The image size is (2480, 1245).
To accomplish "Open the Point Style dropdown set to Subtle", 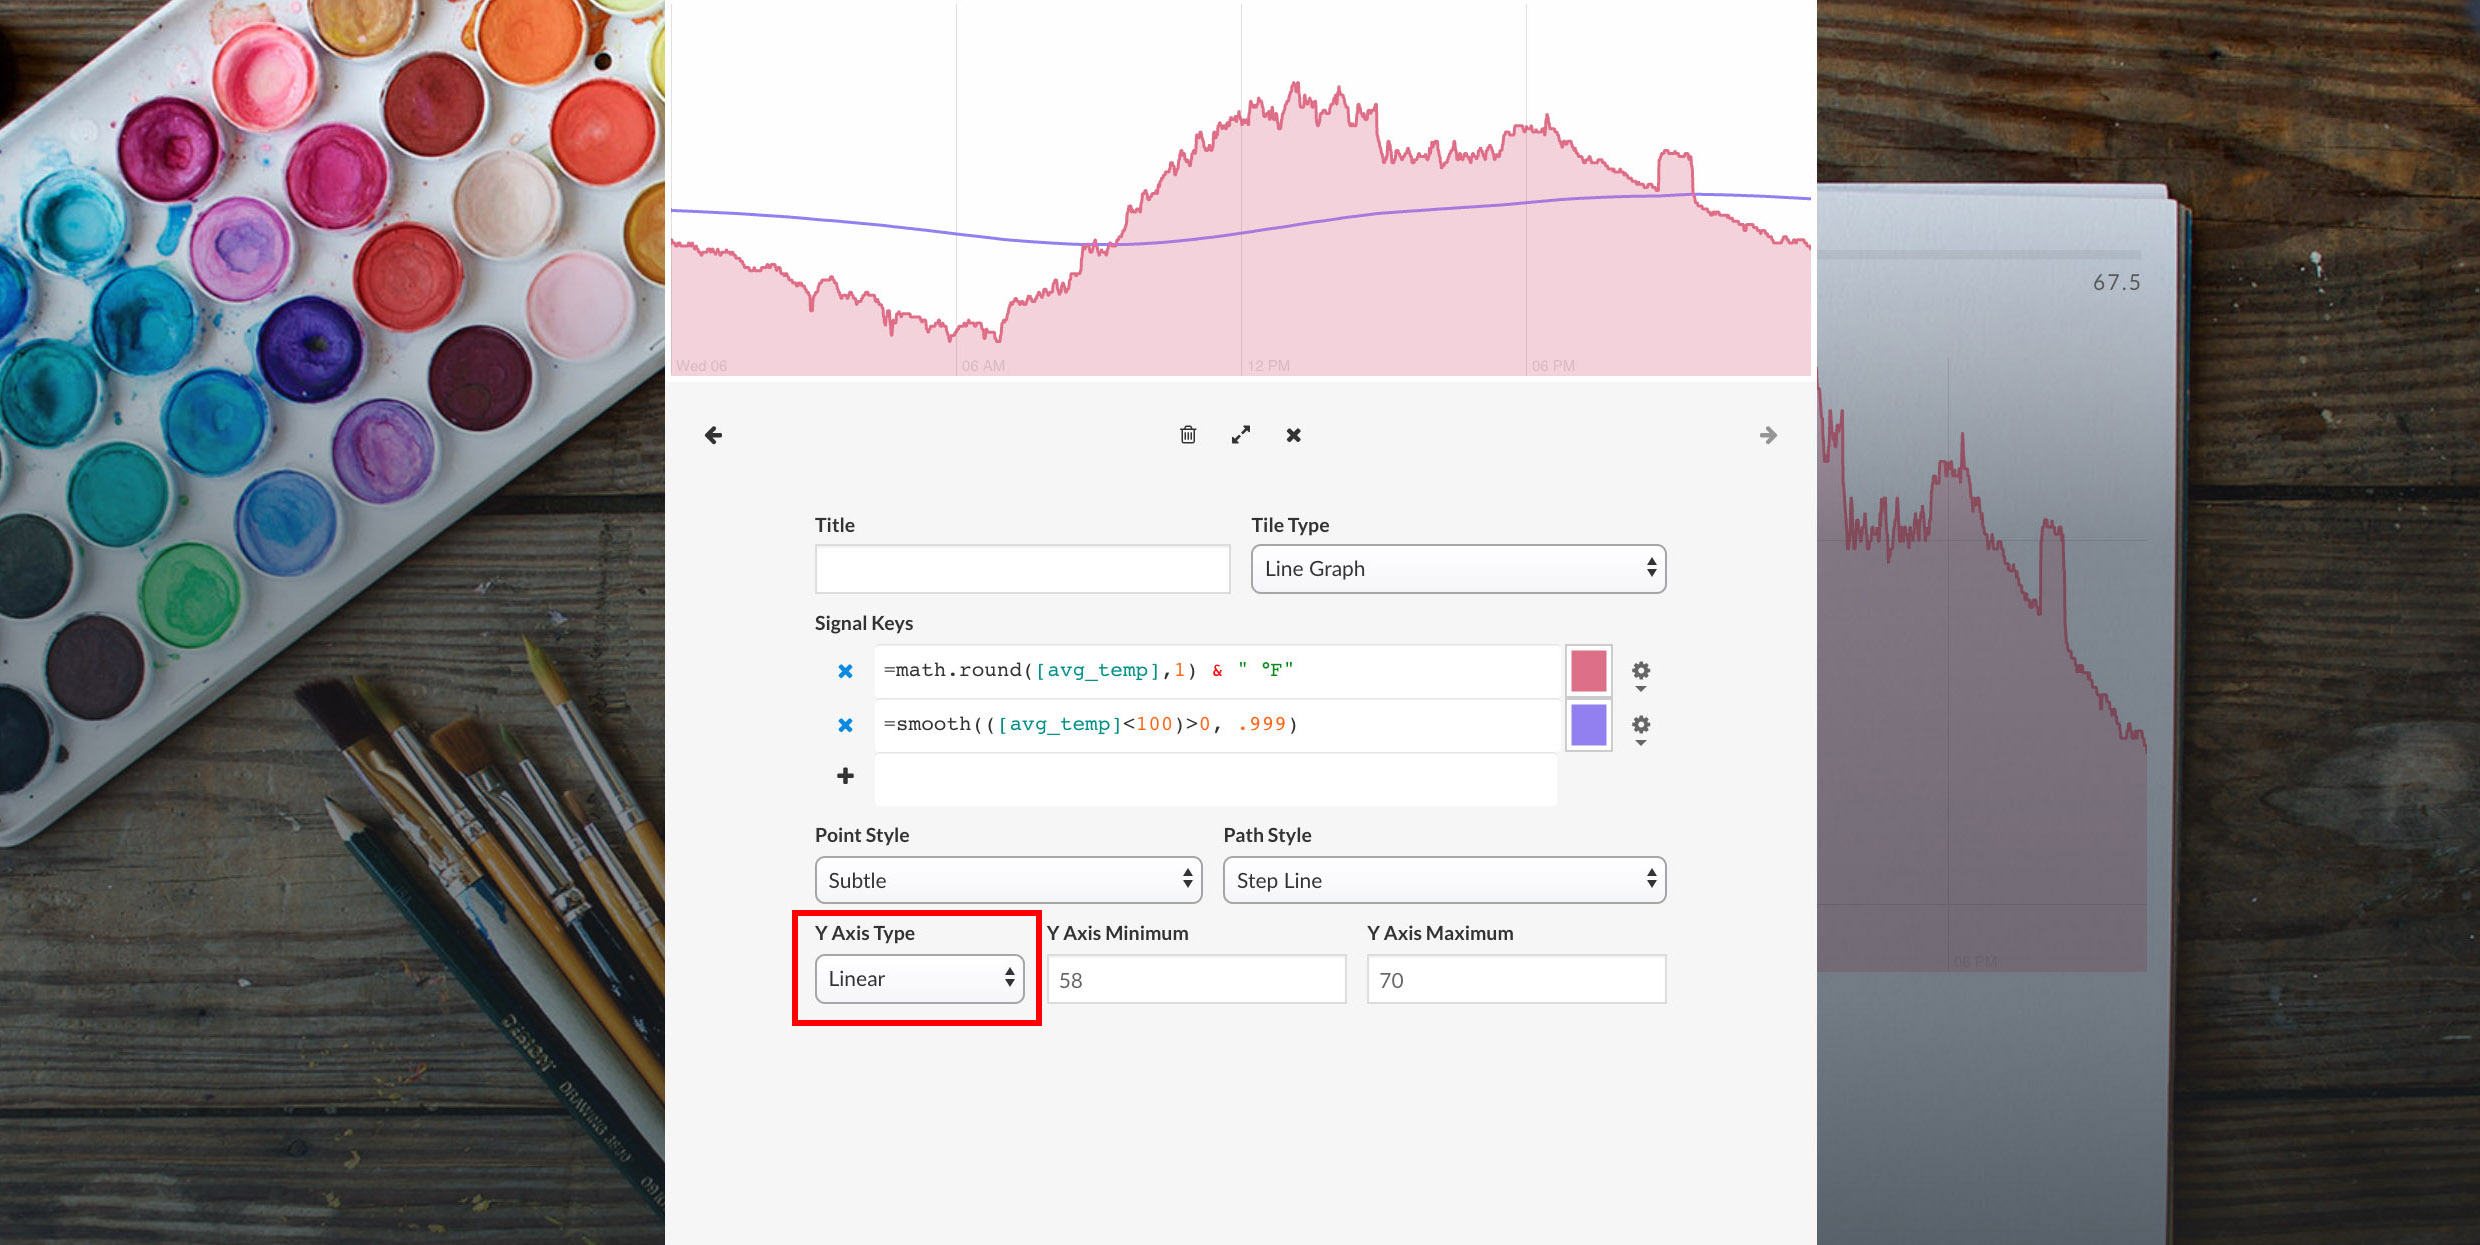I will (1007, 880).
